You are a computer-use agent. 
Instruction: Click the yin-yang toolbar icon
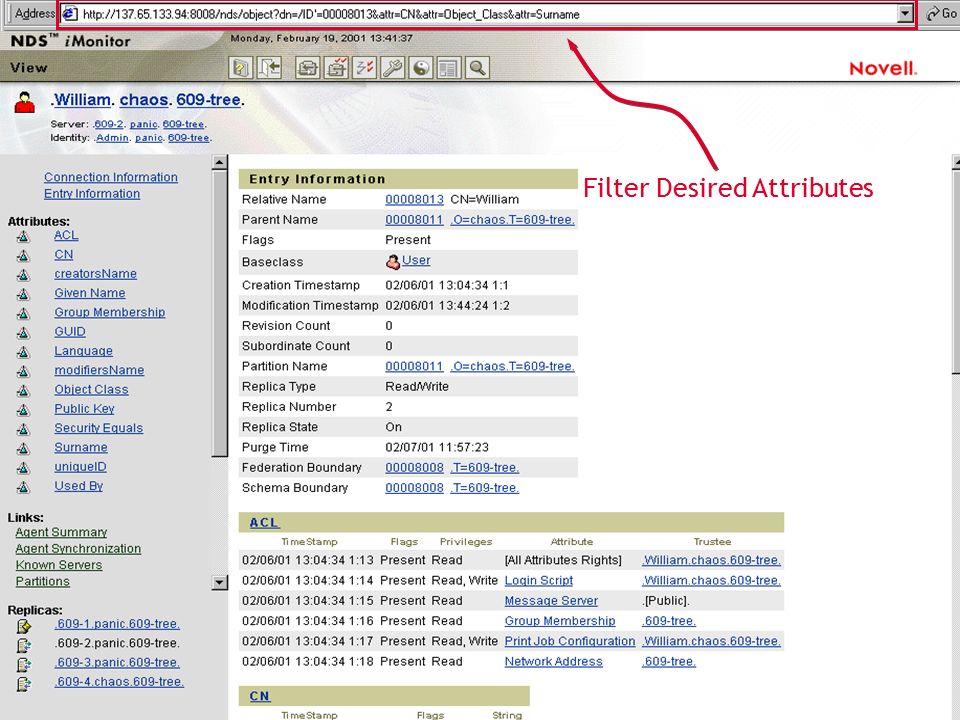[x=421, y=67]
